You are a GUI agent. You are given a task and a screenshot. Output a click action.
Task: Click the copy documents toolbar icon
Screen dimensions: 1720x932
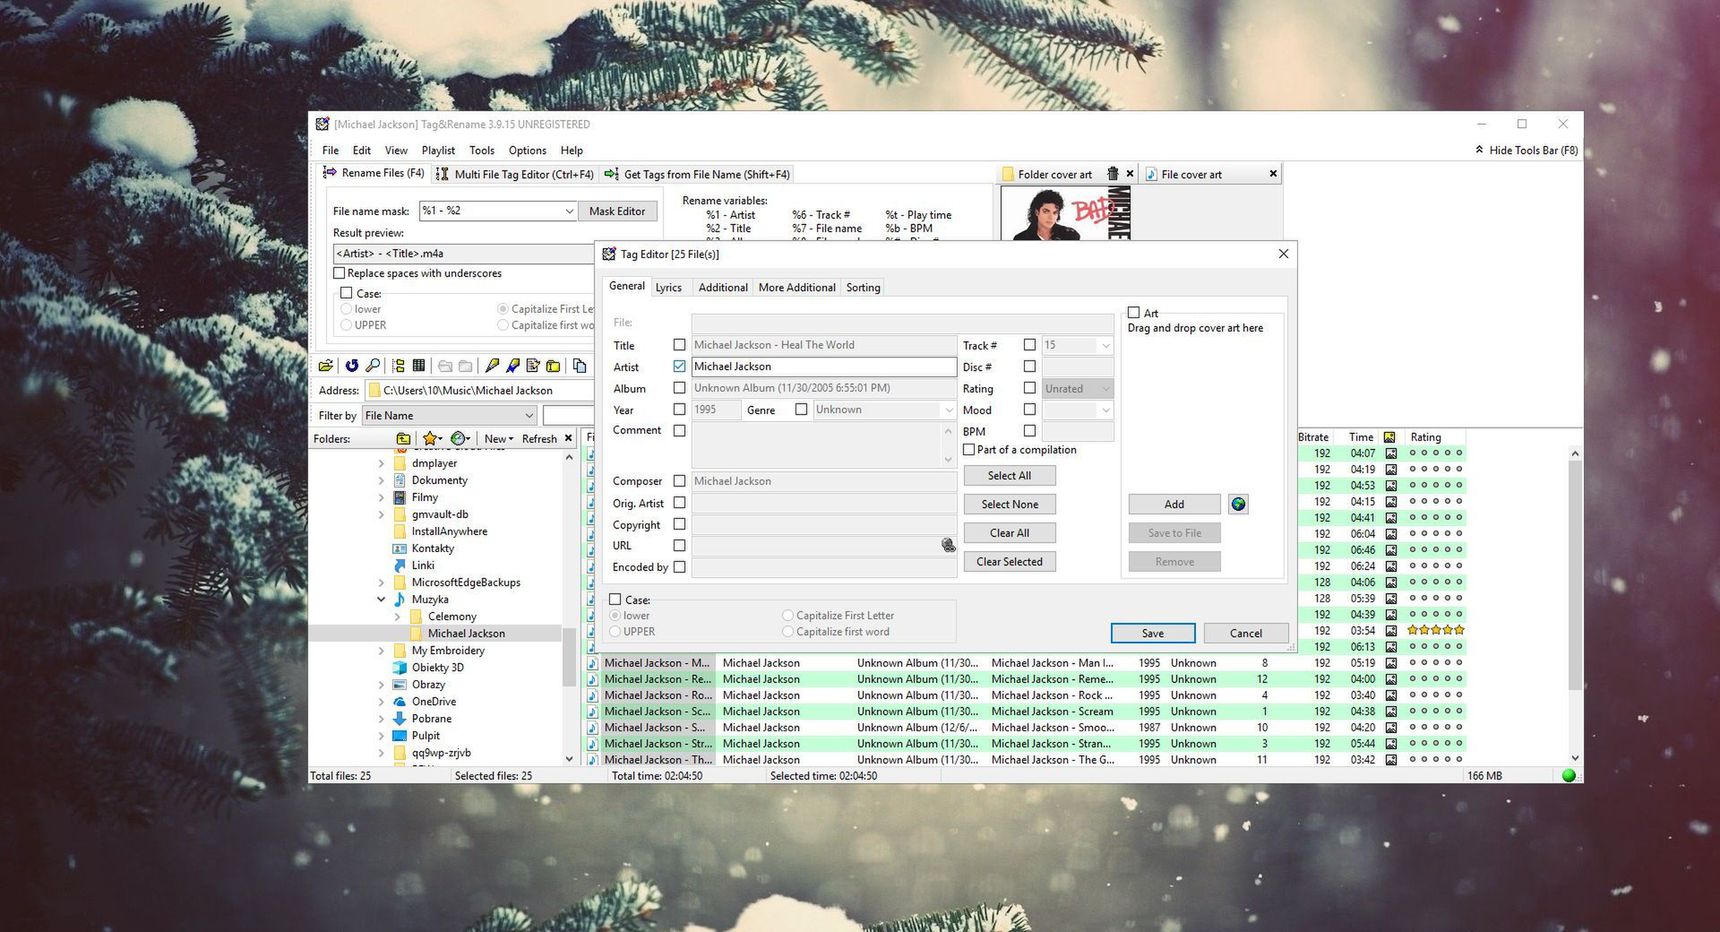tap(579, 366)
